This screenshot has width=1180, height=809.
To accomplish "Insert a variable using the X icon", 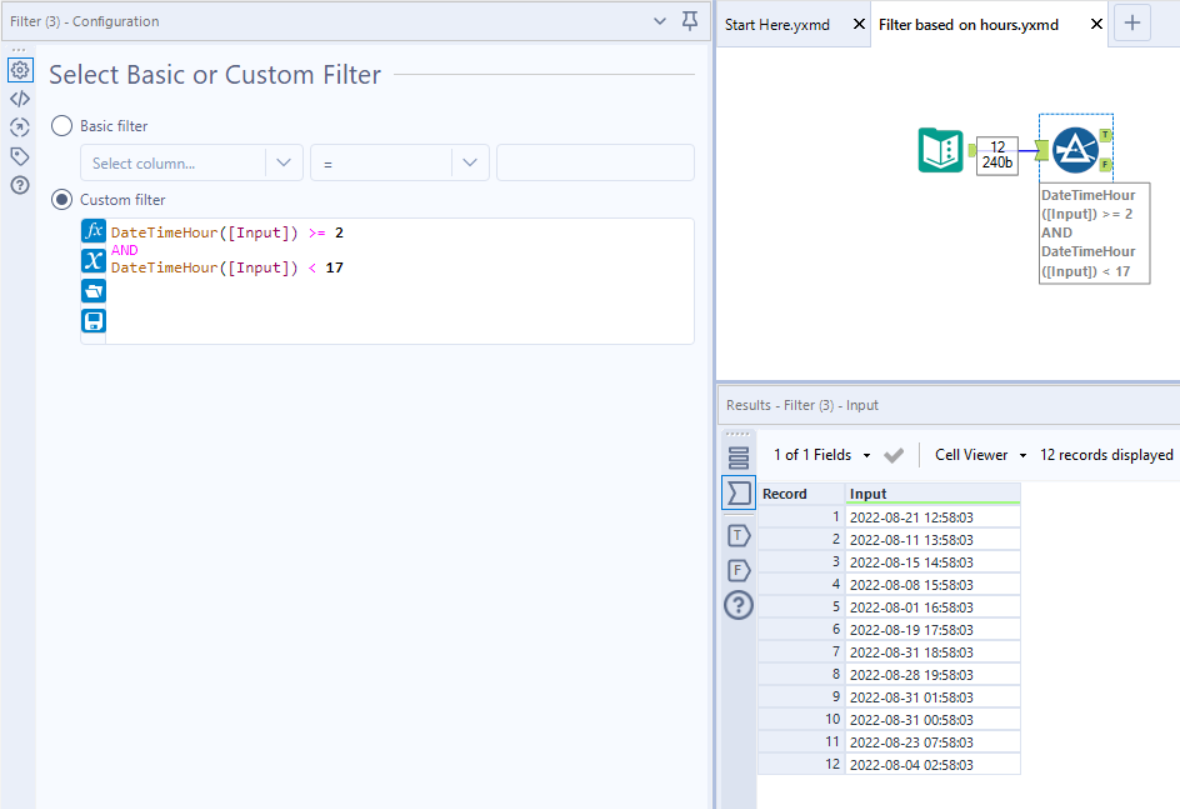I will pos(93,261).
